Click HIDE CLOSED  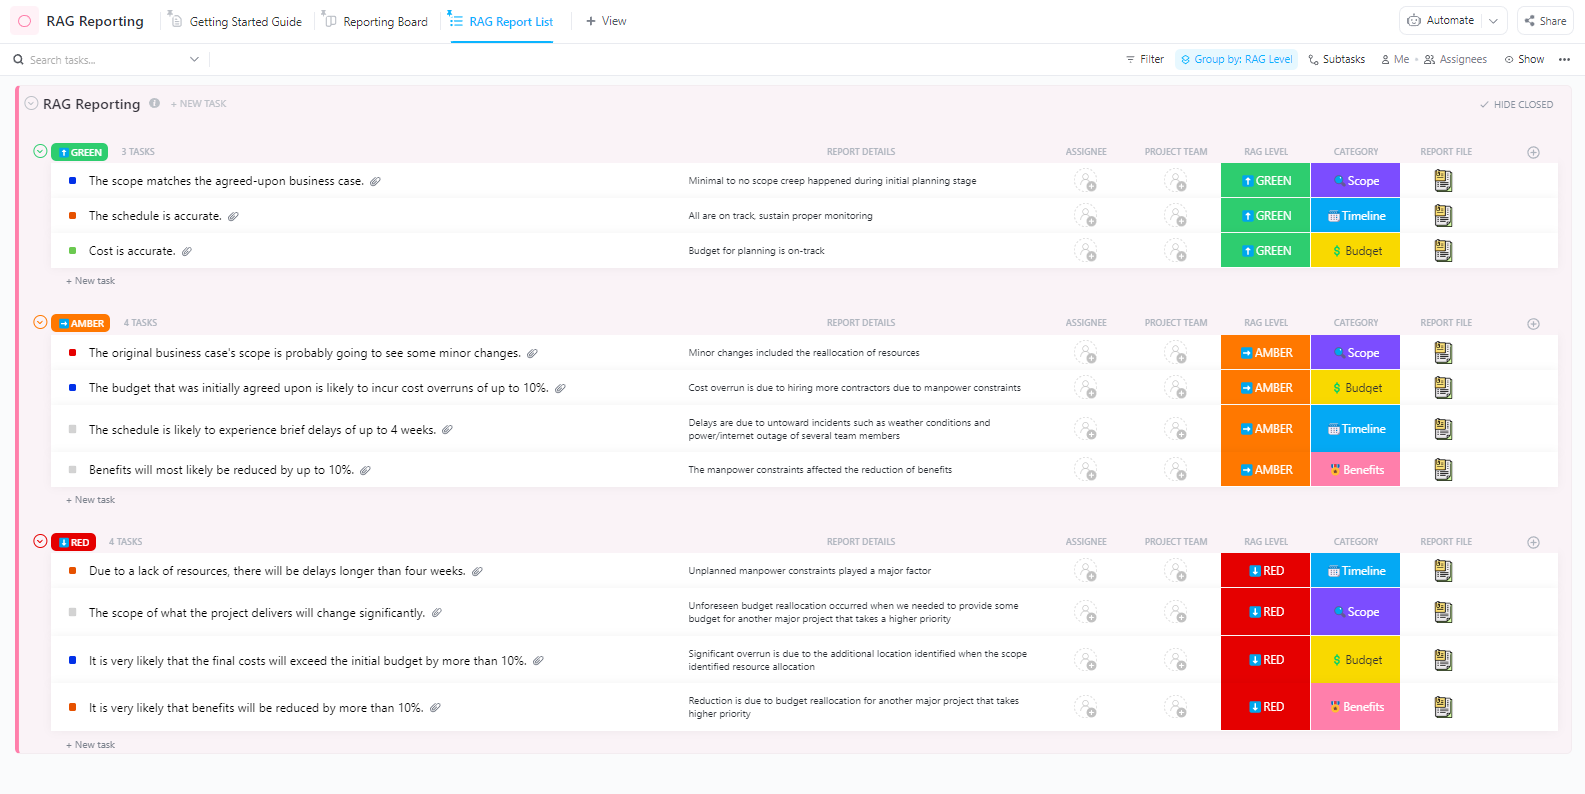point(1516,104)
